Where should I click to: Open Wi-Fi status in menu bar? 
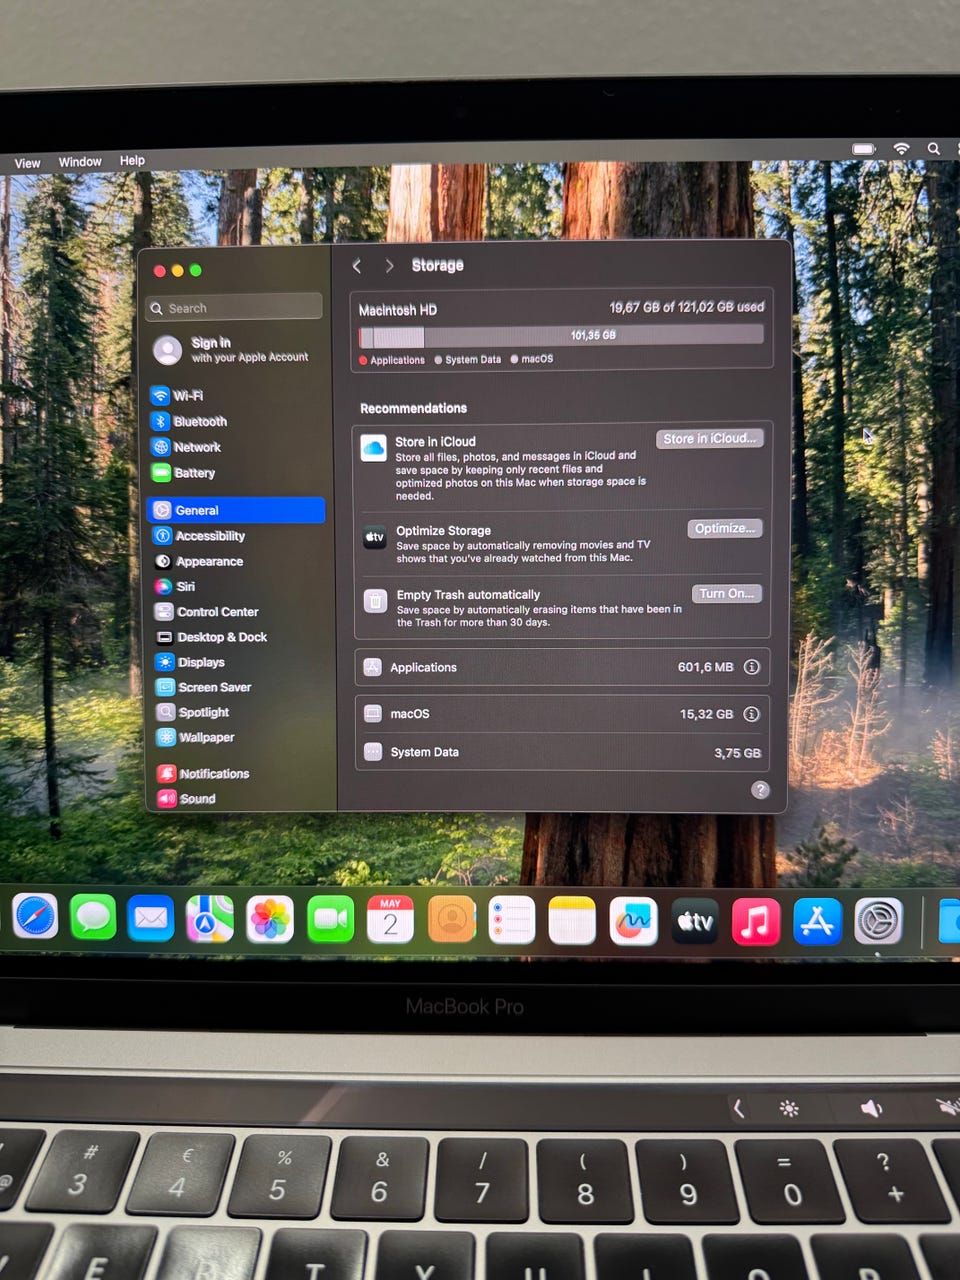point(901,148)
